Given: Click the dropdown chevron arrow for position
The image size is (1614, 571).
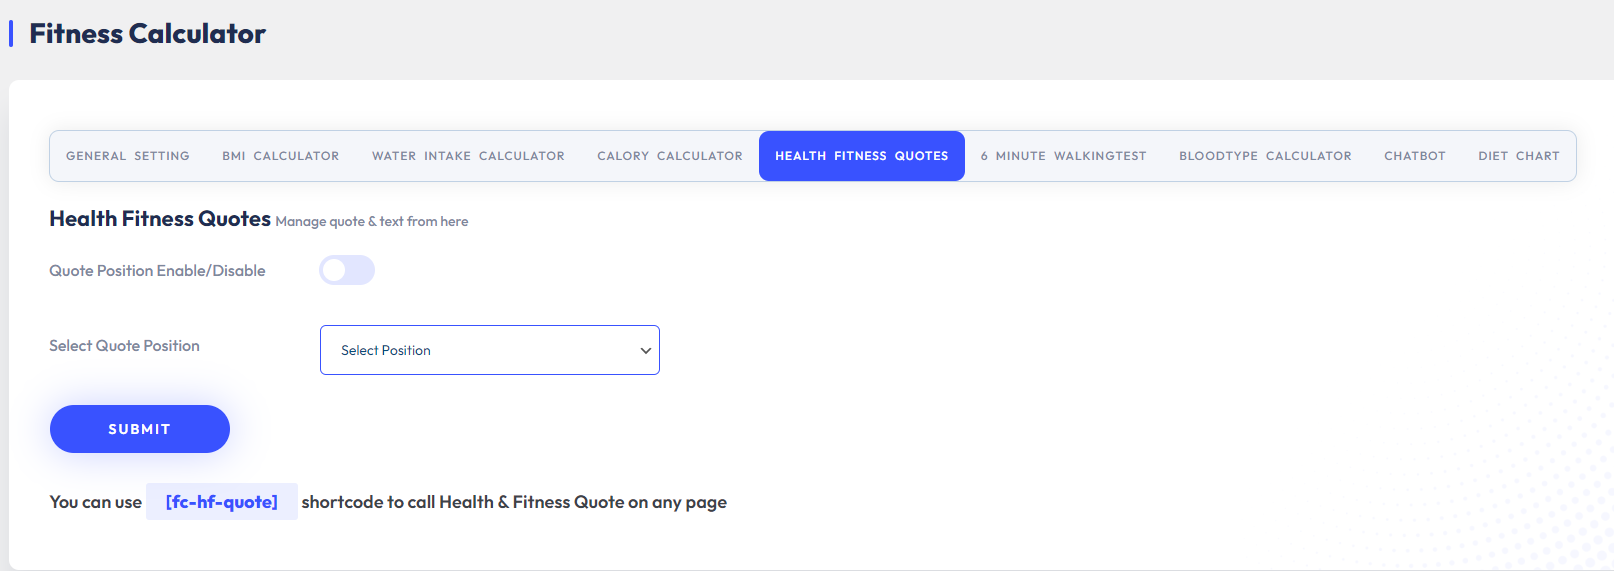Looking at the screenshot, I should pyautogui.click(x=646, y=351).
